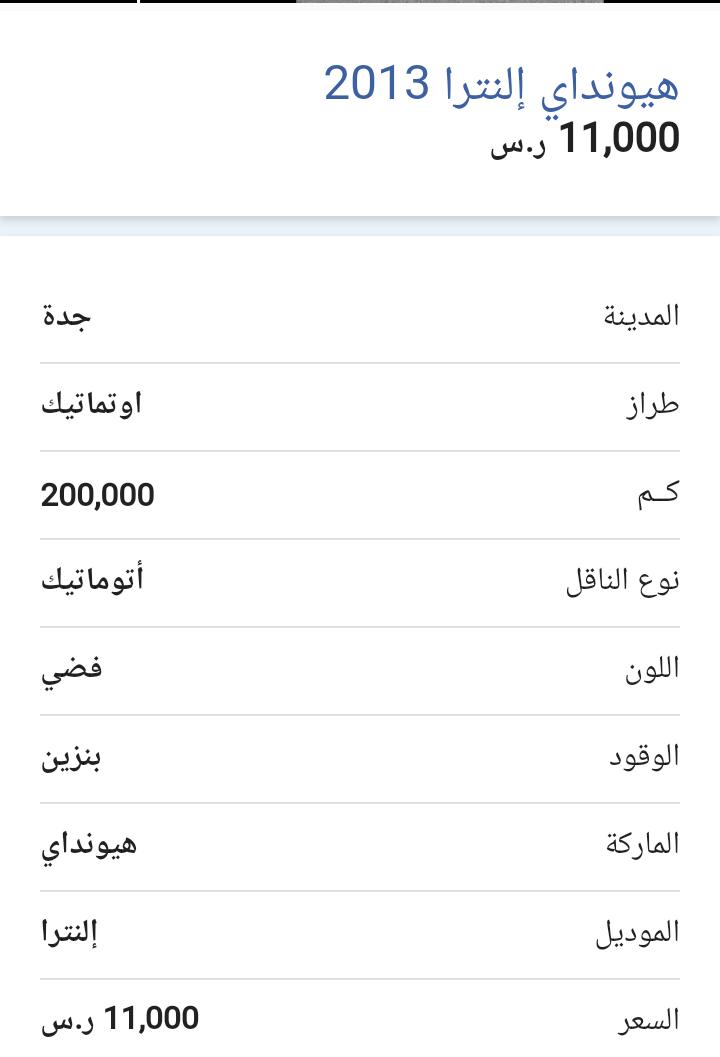
Task: Click the أتوماتيك transmission value
Action: pos(92,580)
